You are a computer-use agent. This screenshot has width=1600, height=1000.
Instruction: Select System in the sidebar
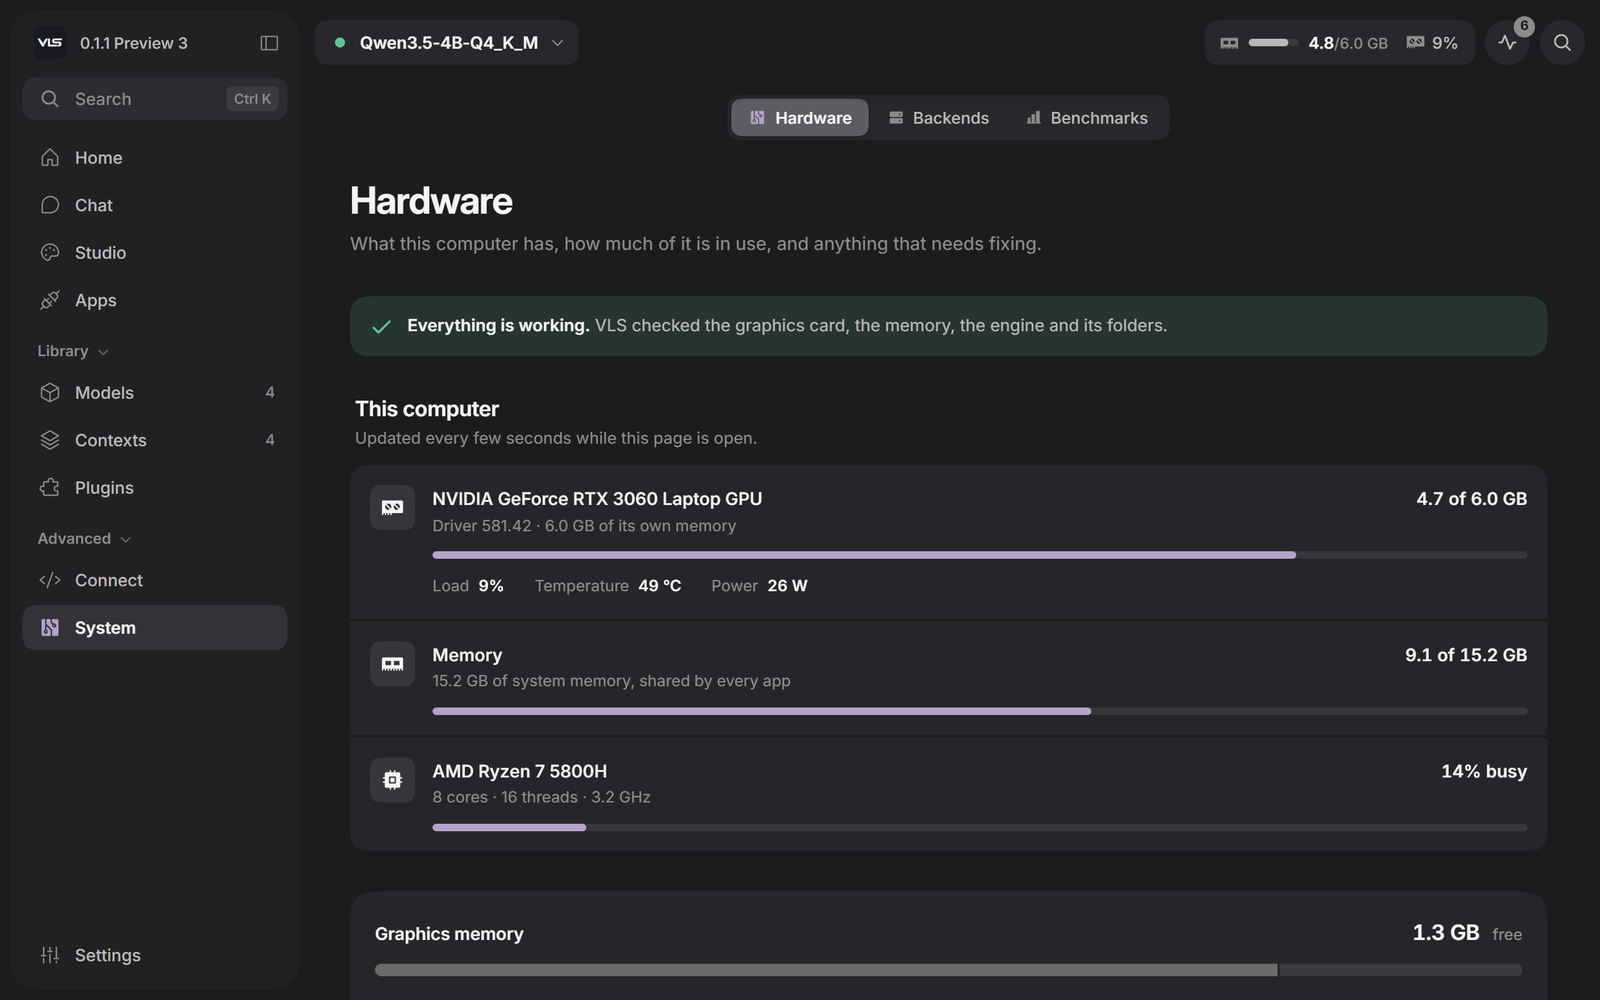[155, 628]
